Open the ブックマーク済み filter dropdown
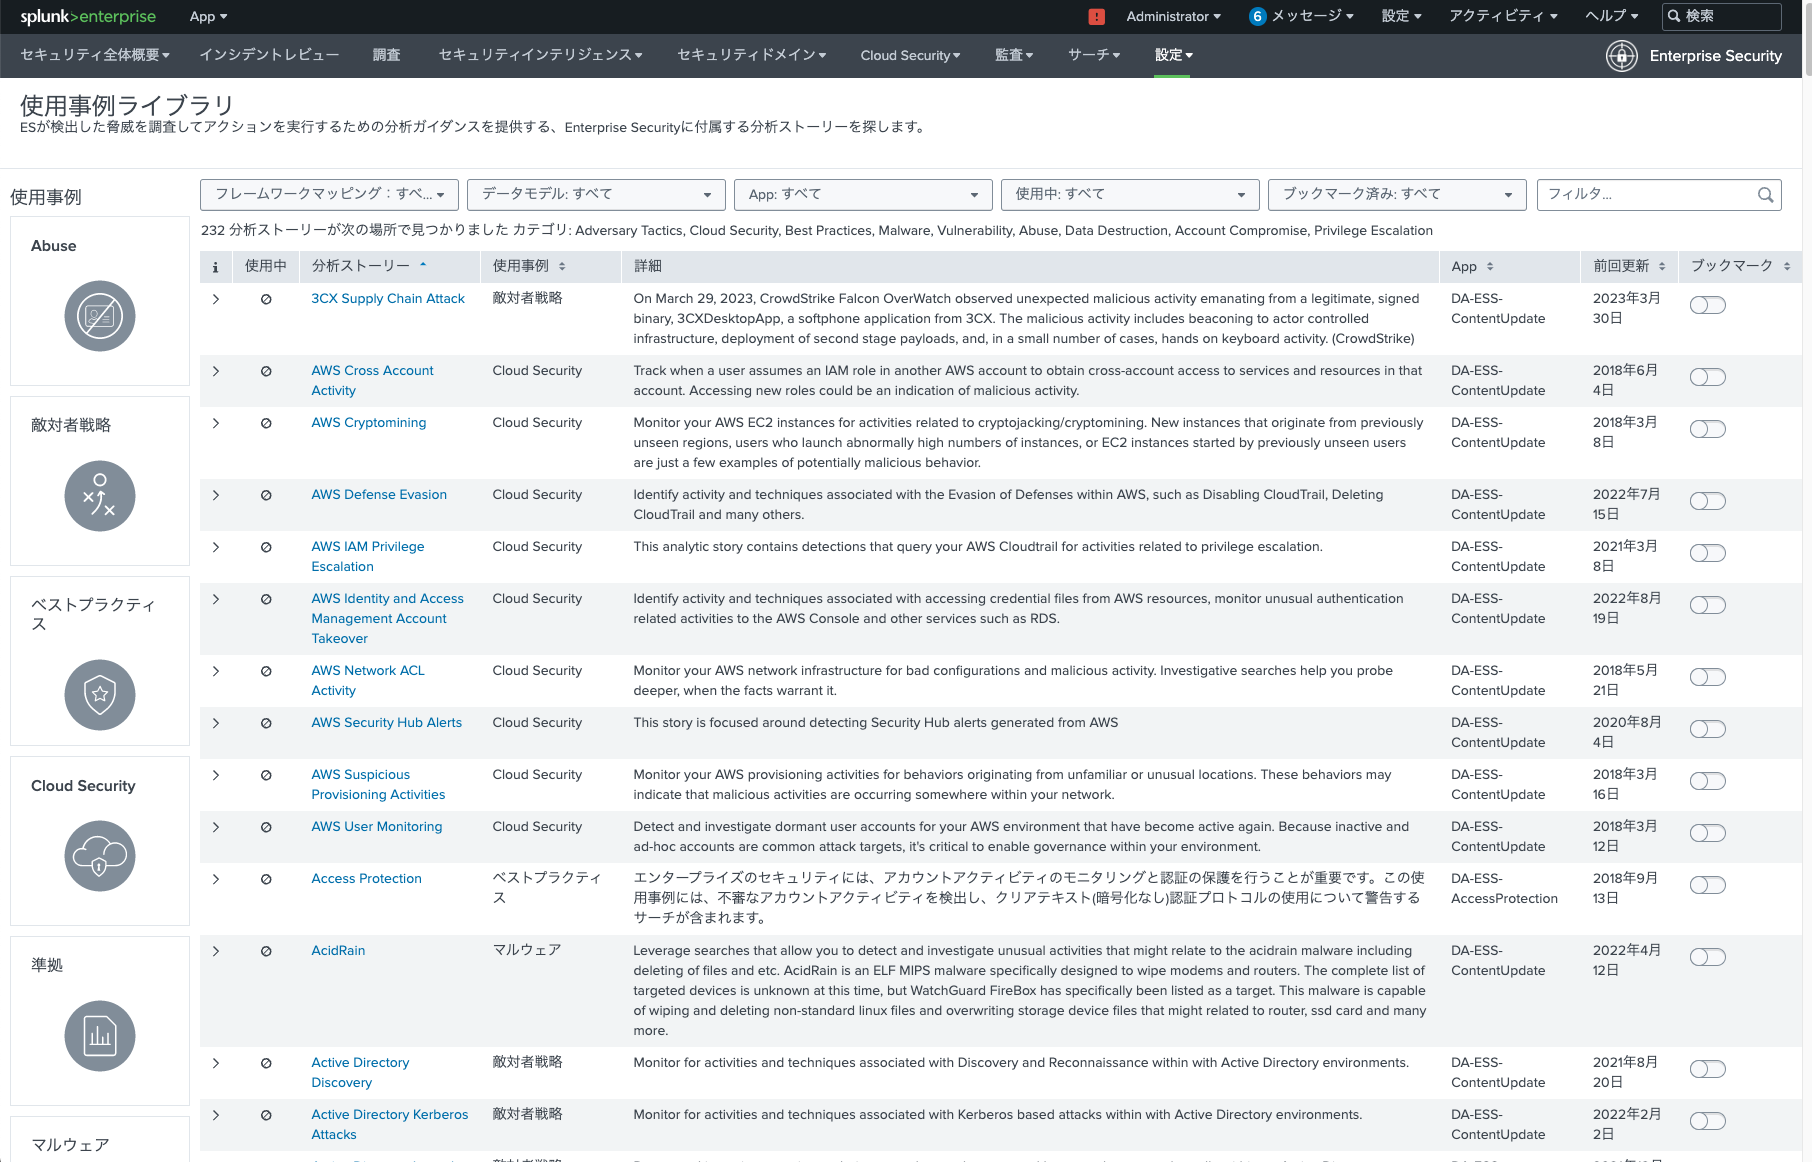Viewport: 1812px width, 1162px height. 1396,194
